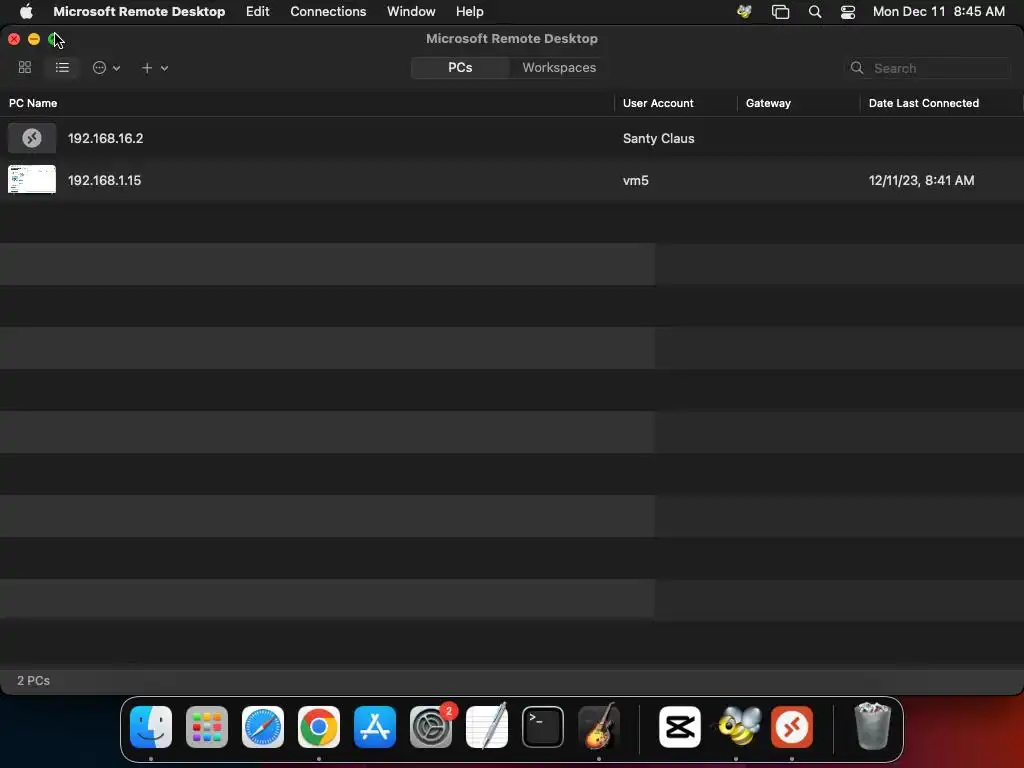Image resolution: width=1024 pixels, height=768 pixels.
Task: Click remote desktop icon for 192.168.16.2
Action: [x=31, y=138]
